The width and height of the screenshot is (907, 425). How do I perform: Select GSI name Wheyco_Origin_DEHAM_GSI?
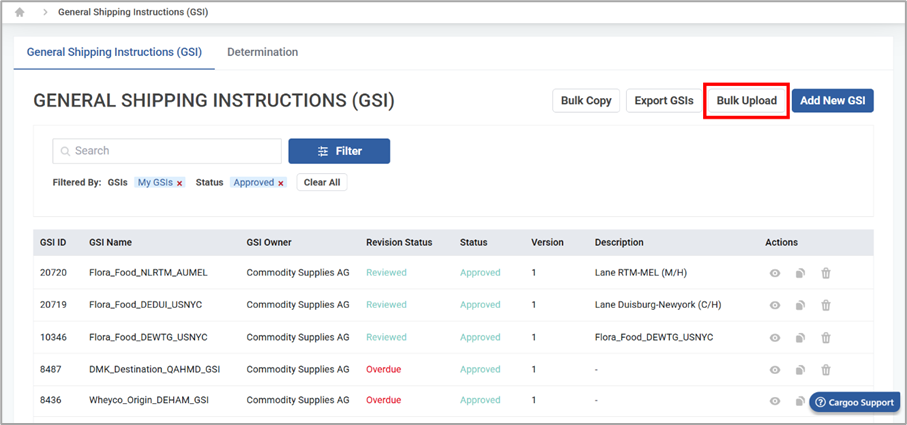point(149,400)
